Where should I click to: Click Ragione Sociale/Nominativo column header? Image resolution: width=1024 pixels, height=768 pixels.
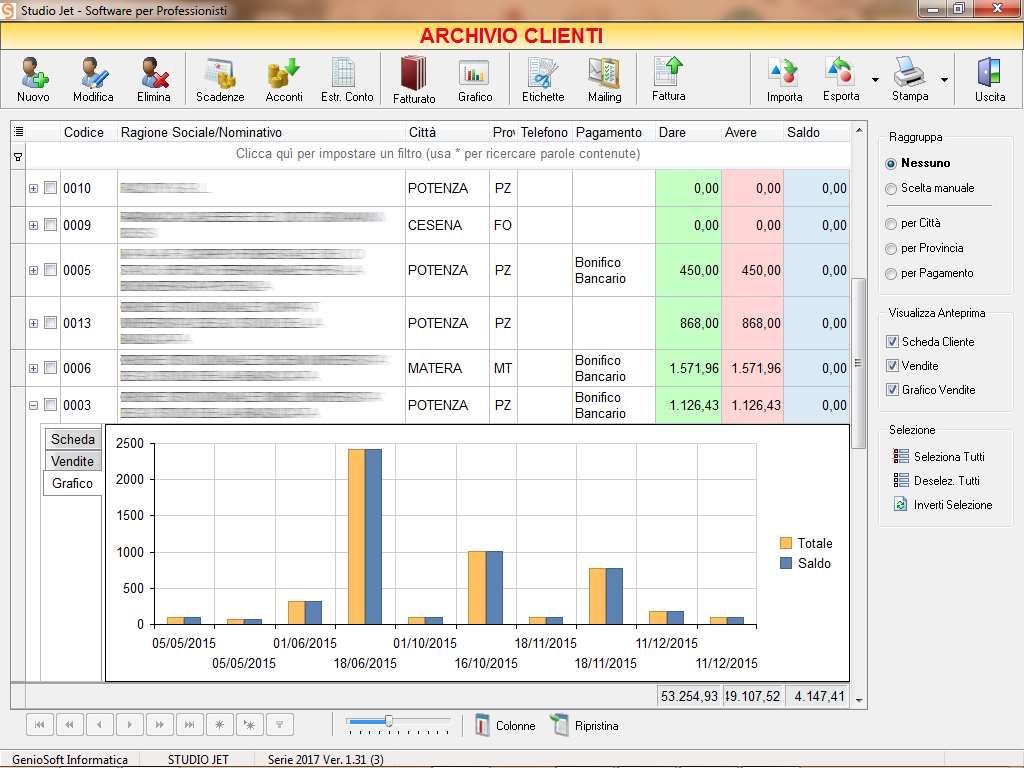[261, 132]
